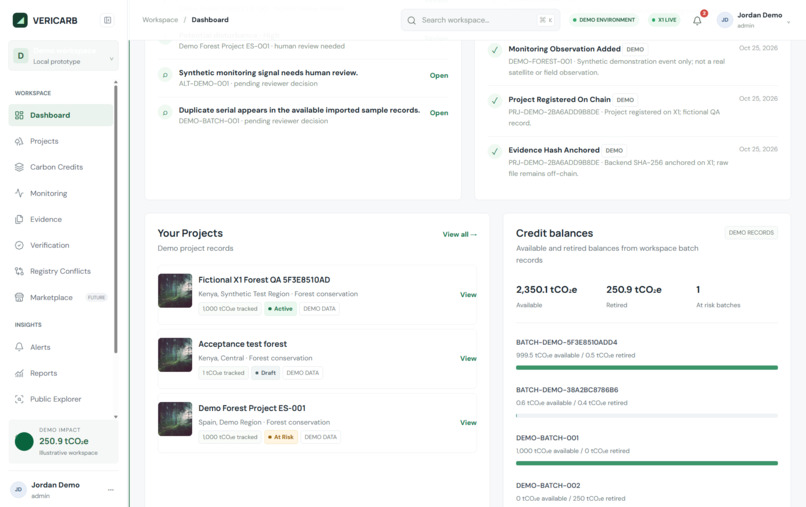
Task: Click the checkmark icon beside Project Registered On Chain
Action: (494, 101)
